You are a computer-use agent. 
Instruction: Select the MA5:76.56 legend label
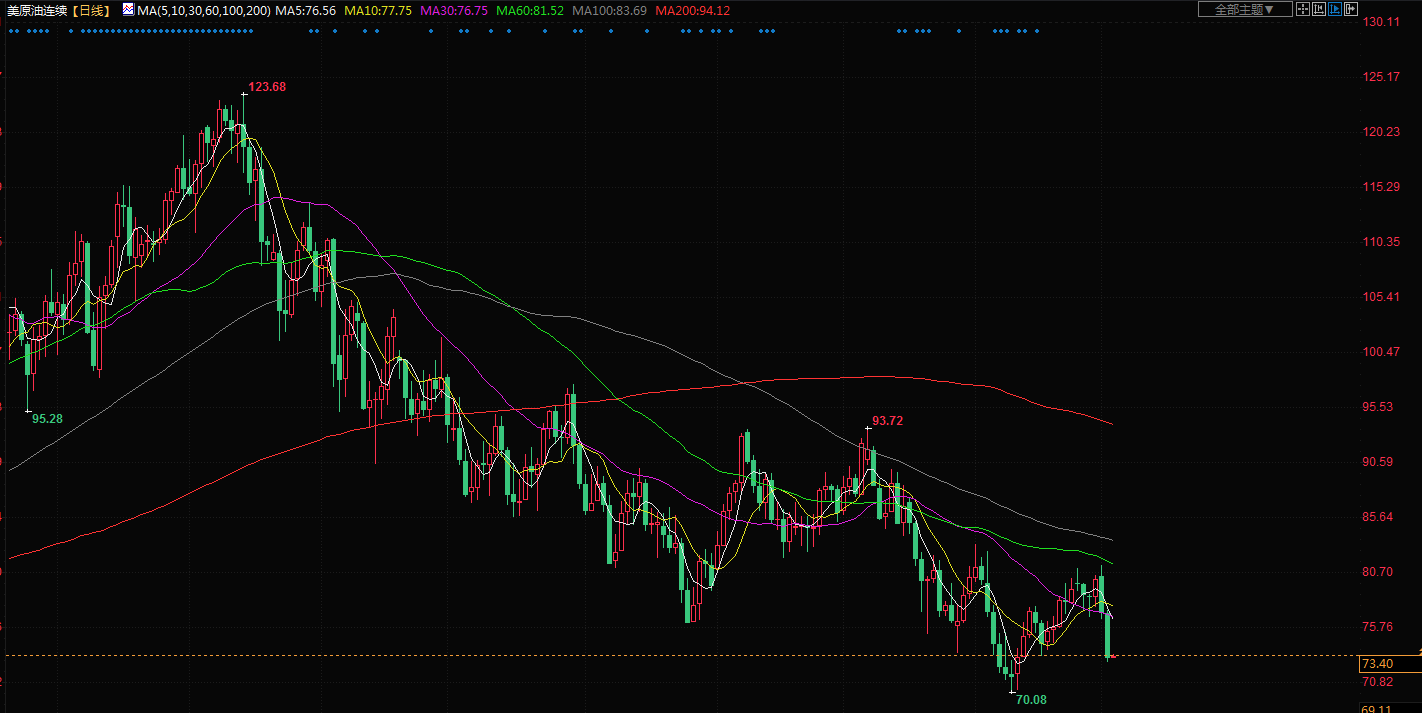click(x=305, y=10)
